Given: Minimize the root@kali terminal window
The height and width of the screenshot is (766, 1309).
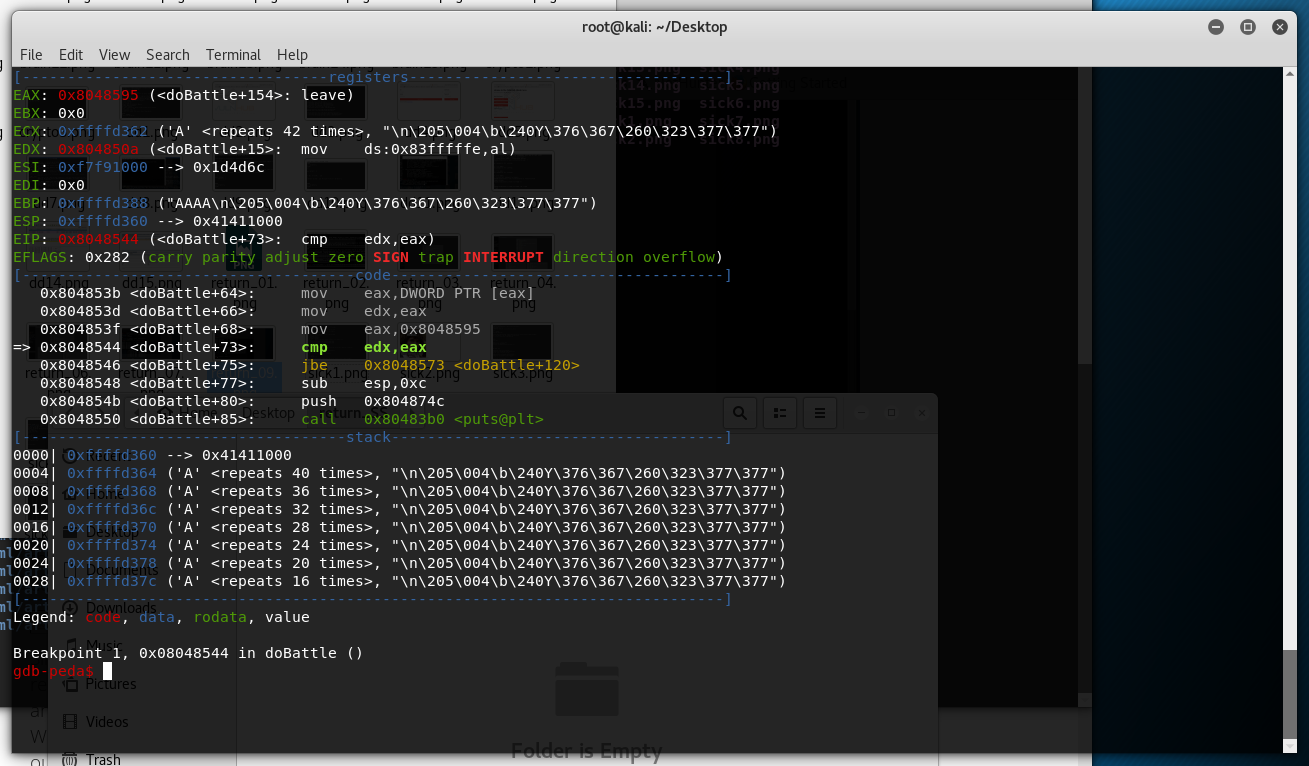Looking at the screenshot, I should 1218,27.
